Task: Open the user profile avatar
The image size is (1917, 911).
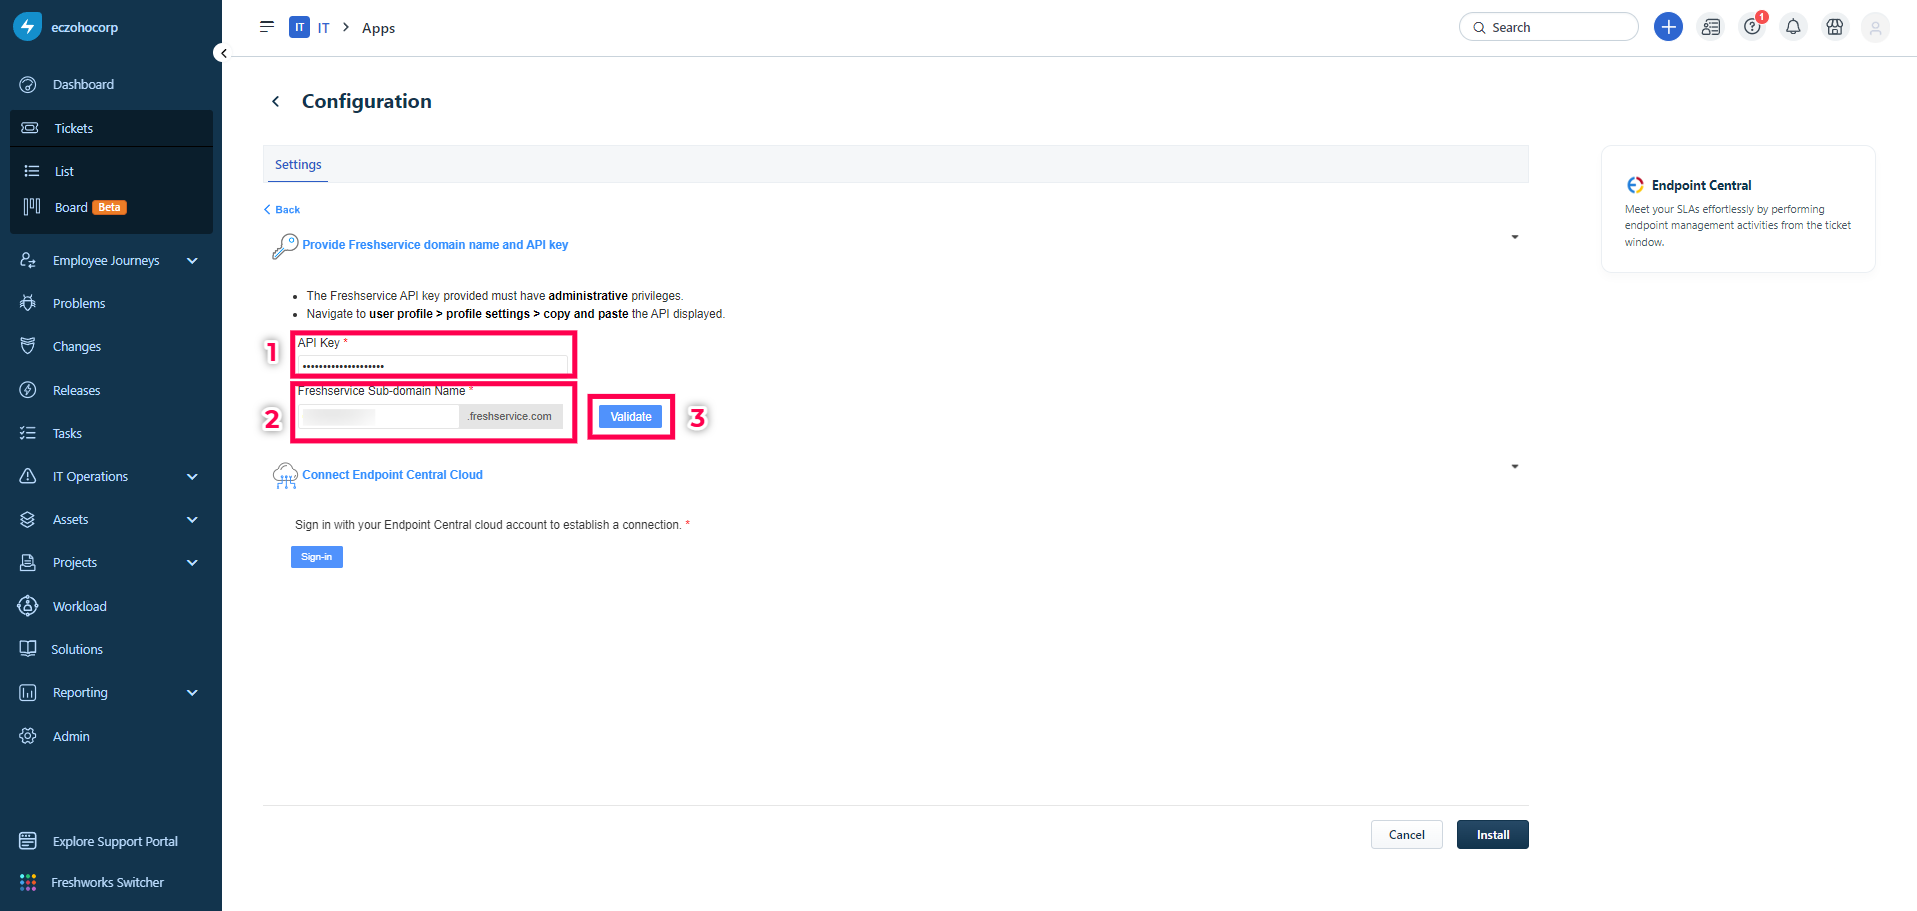Action: click(x=1875, y=28)
